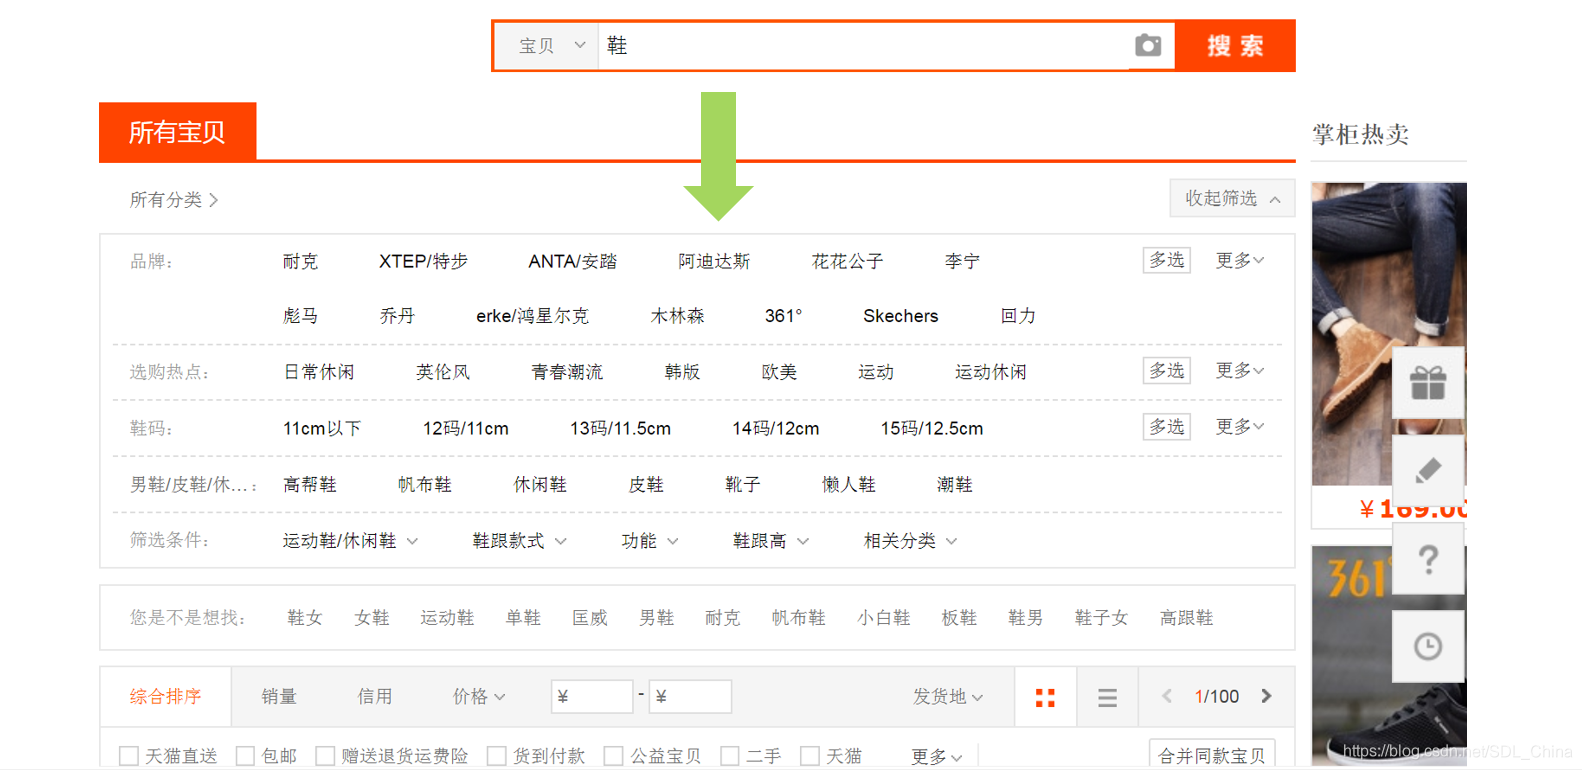Screen dimensions: 1582x770
Task: Click 多选 in the 选购热点 row
Action: [1166, 371]
